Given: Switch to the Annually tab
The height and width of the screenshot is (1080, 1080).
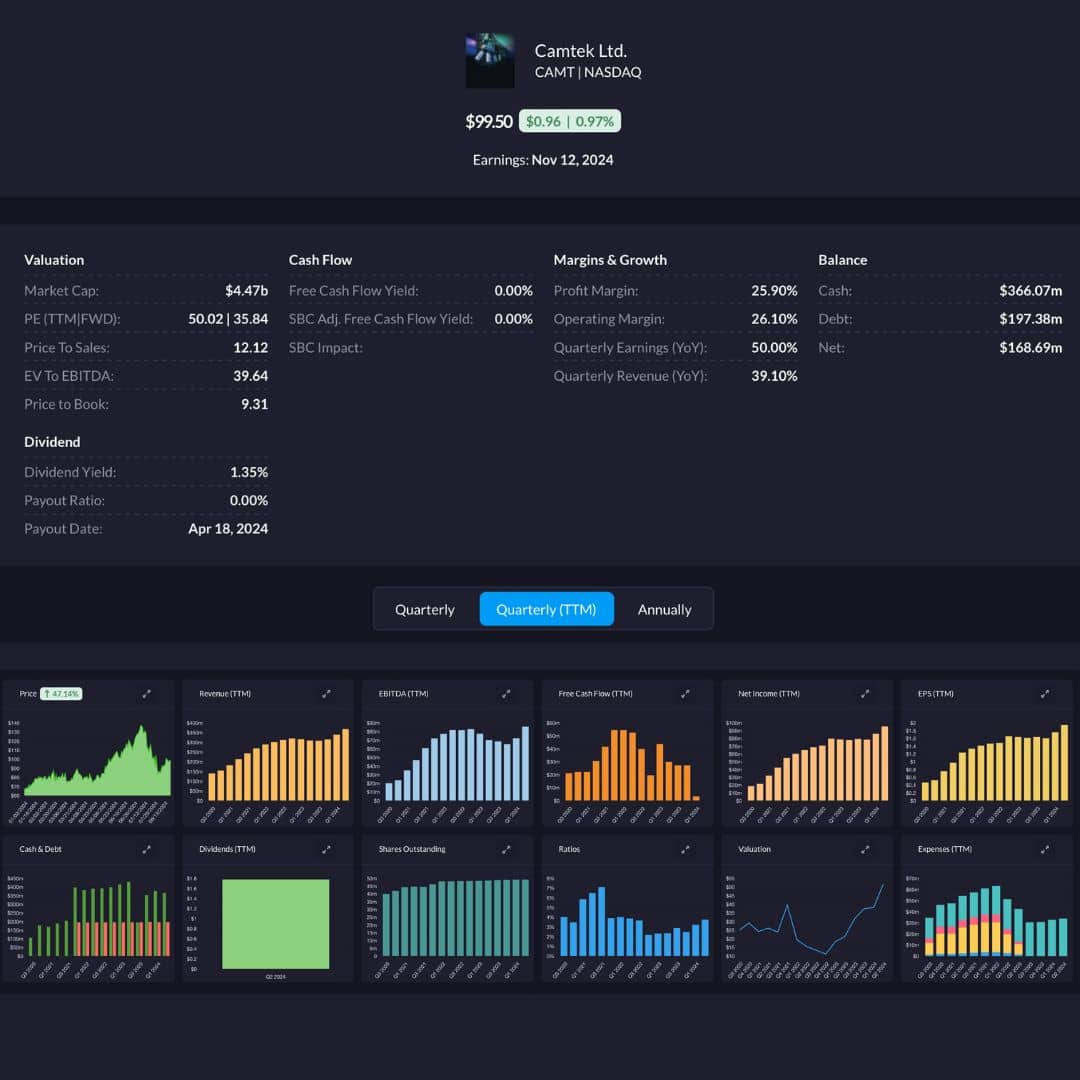Looking at the screenshot, I should coord(665,610).
